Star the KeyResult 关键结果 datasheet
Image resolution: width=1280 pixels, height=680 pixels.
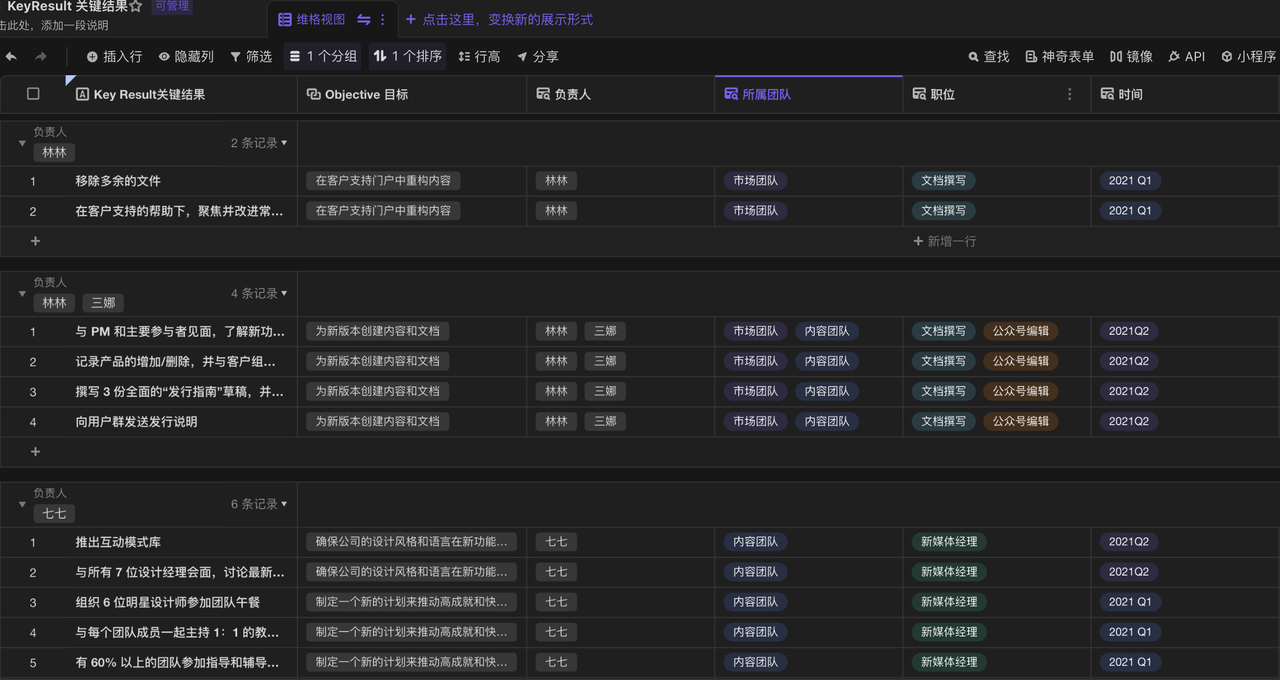point(136,7)
